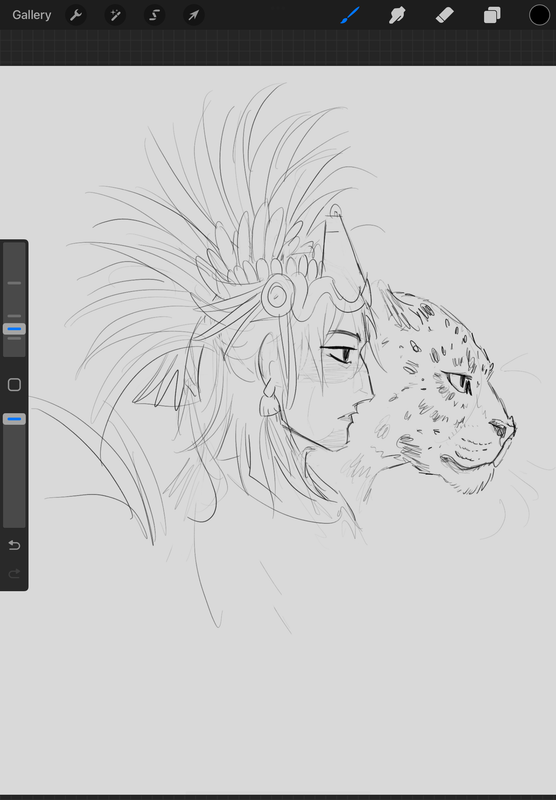Tap the square Modify button in sidebar
556x800 pixels.
(x=14, y=385)
